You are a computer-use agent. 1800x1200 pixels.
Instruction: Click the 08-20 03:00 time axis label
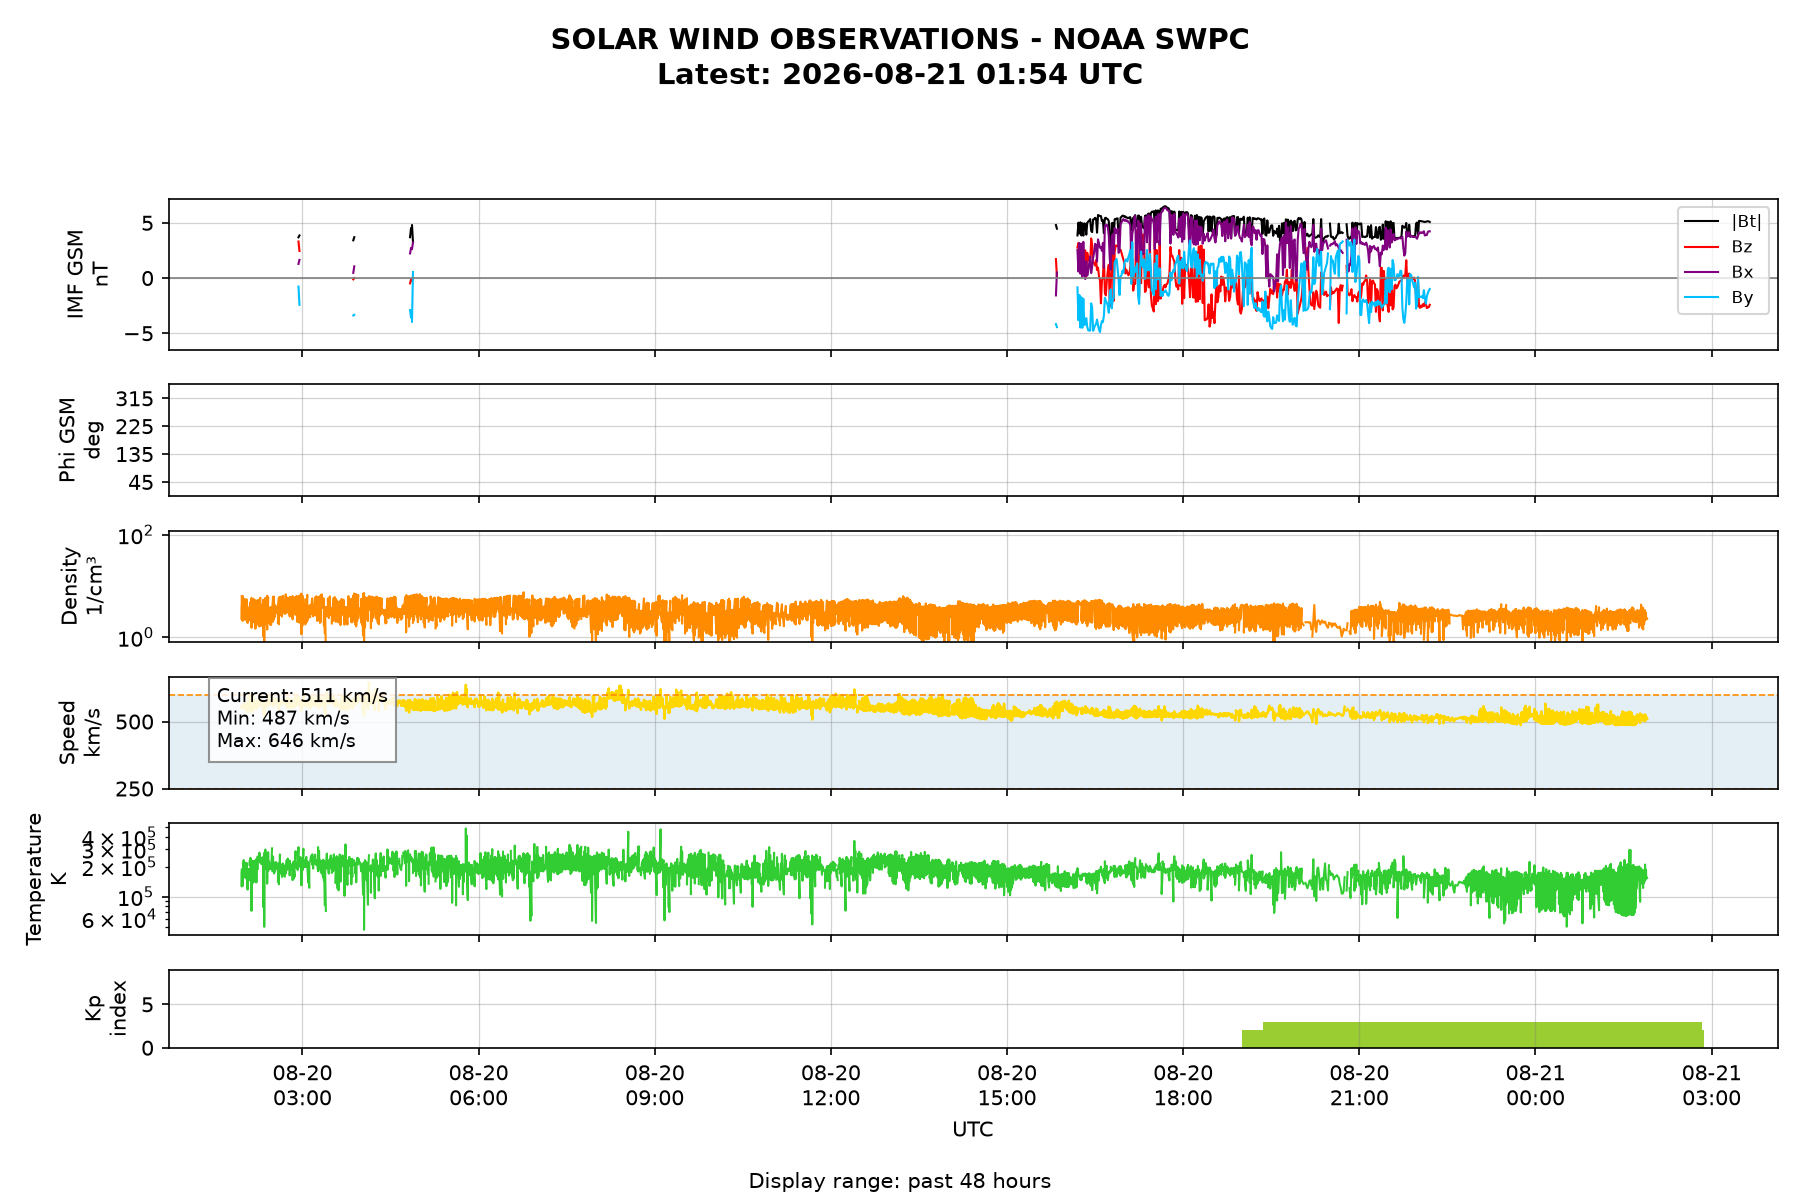click(x=302, y=1085)
